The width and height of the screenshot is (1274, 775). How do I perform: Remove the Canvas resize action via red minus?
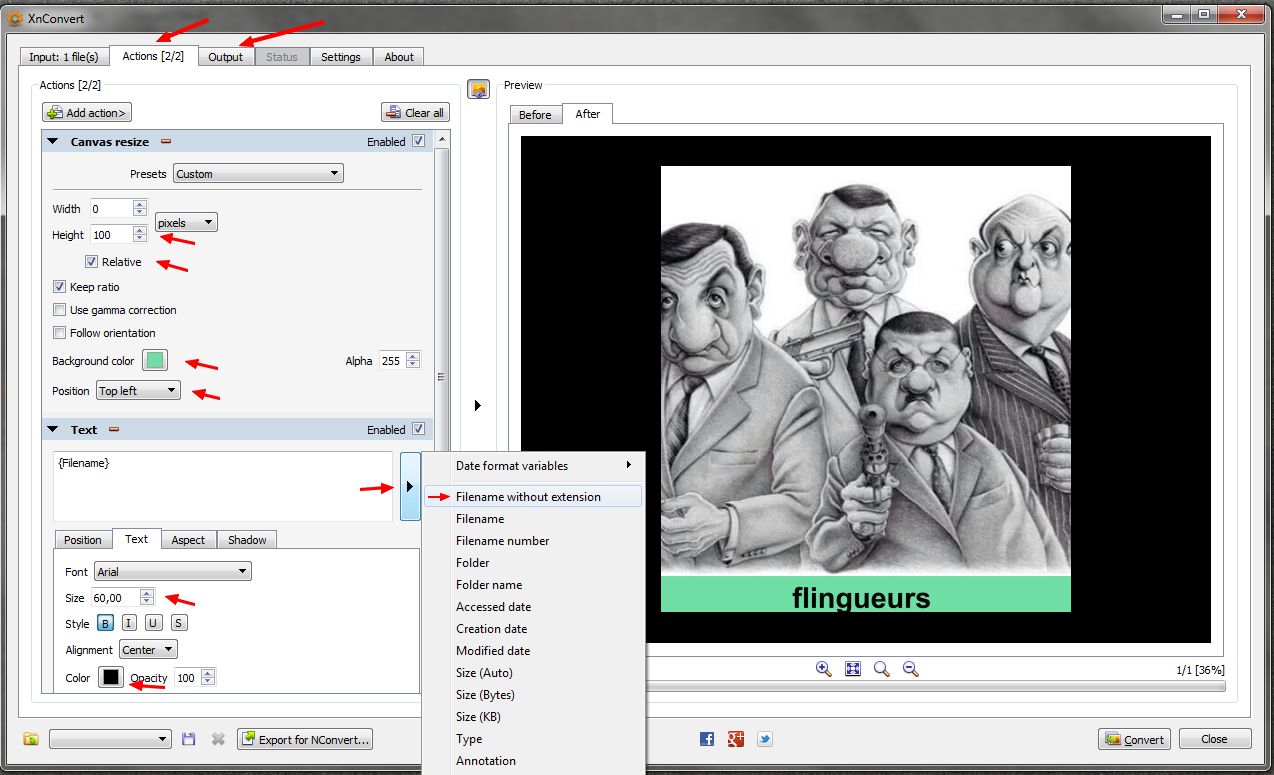(166, 142)
